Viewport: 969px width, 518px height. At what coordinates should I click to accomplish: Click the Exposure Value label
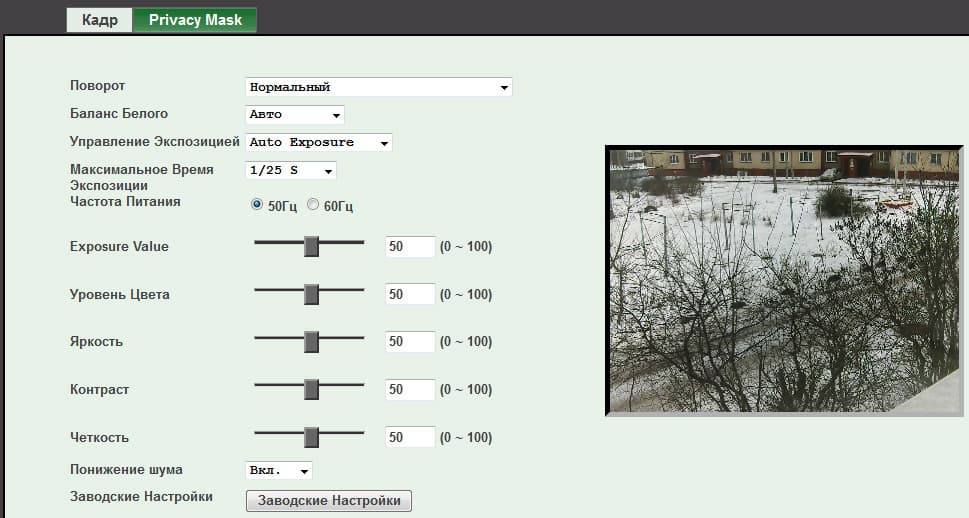119,247
